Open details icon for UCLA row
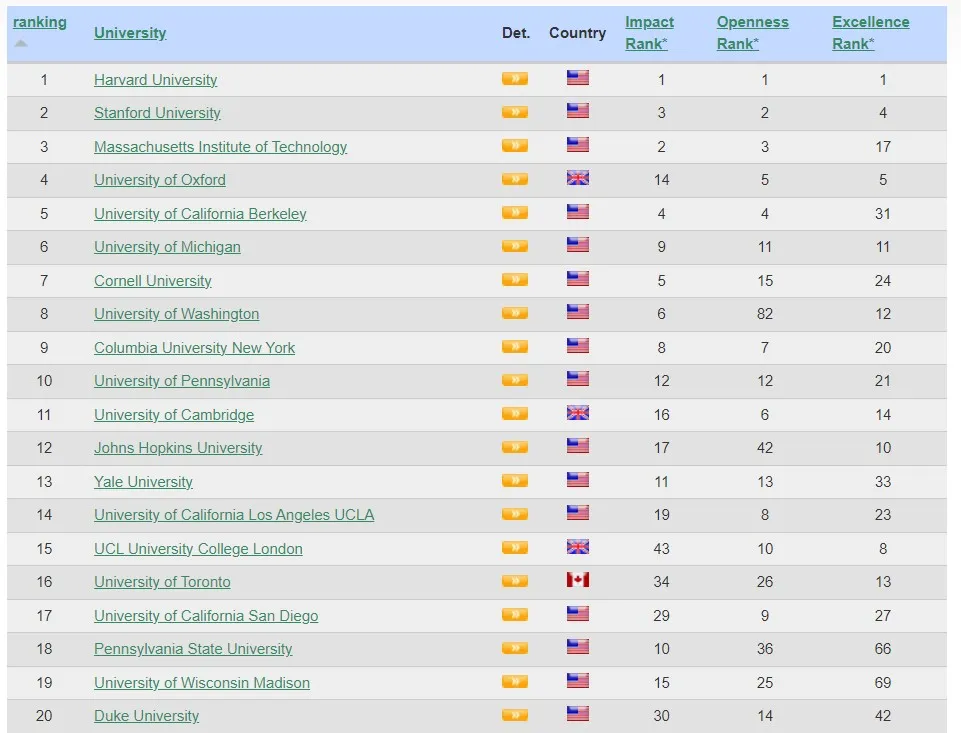This screenshot has width=961, height=733. click(515, 514)
